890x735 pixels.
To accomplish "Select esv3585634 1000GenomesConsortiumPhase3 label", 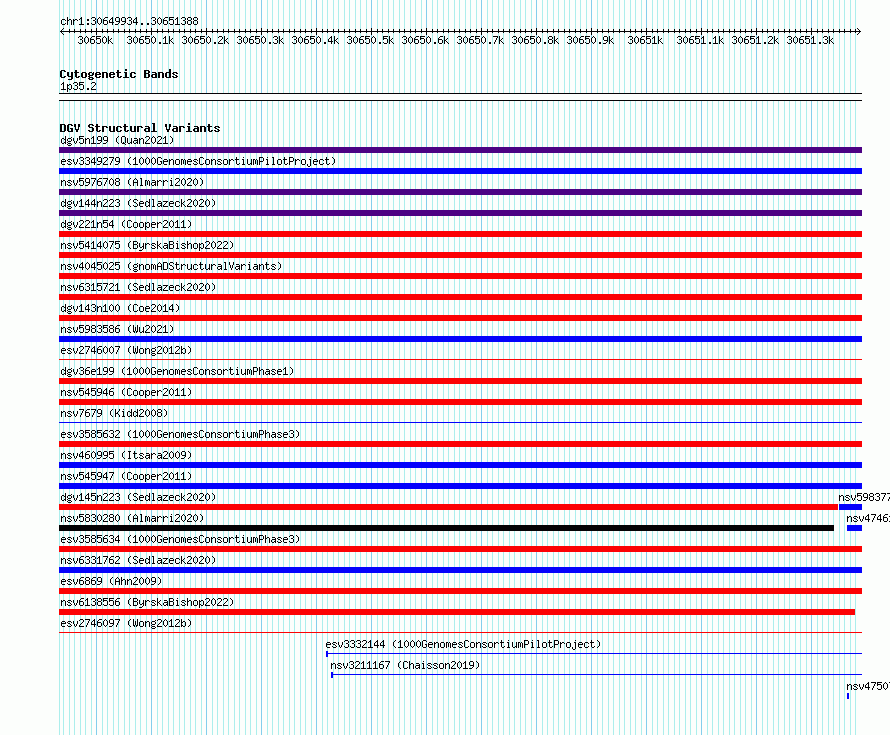I will pyautogui.click(x=180, y=539).
